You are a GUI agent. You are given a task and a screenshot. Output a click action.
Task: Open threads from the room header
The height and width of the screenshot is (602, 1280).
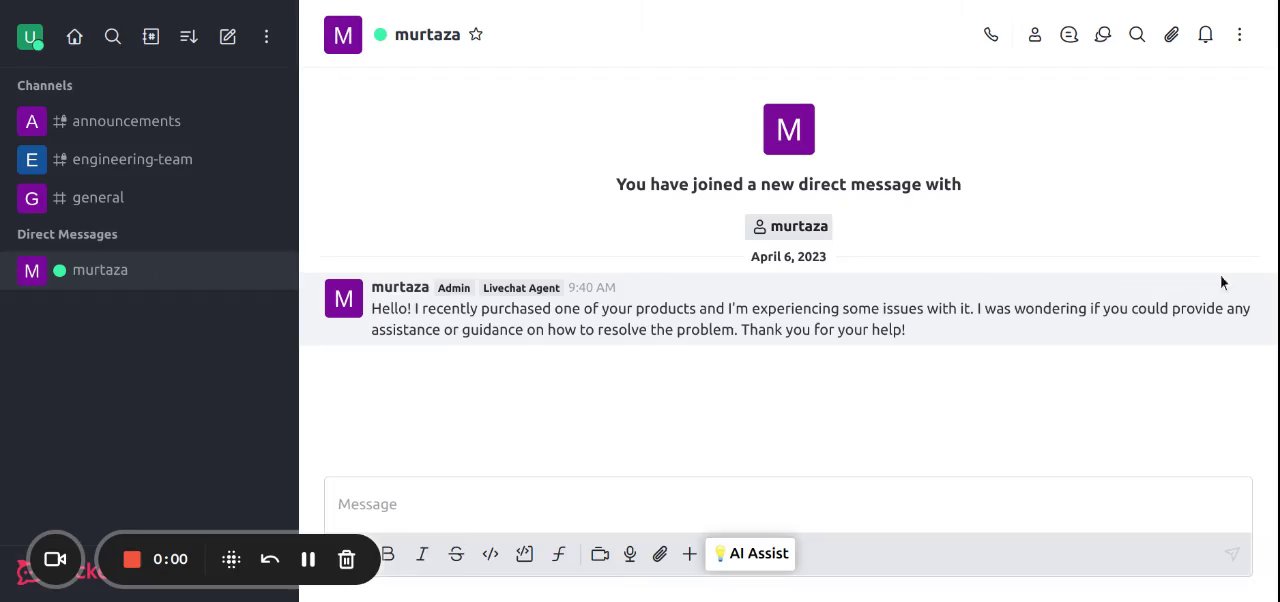[x=1069, y=35]
